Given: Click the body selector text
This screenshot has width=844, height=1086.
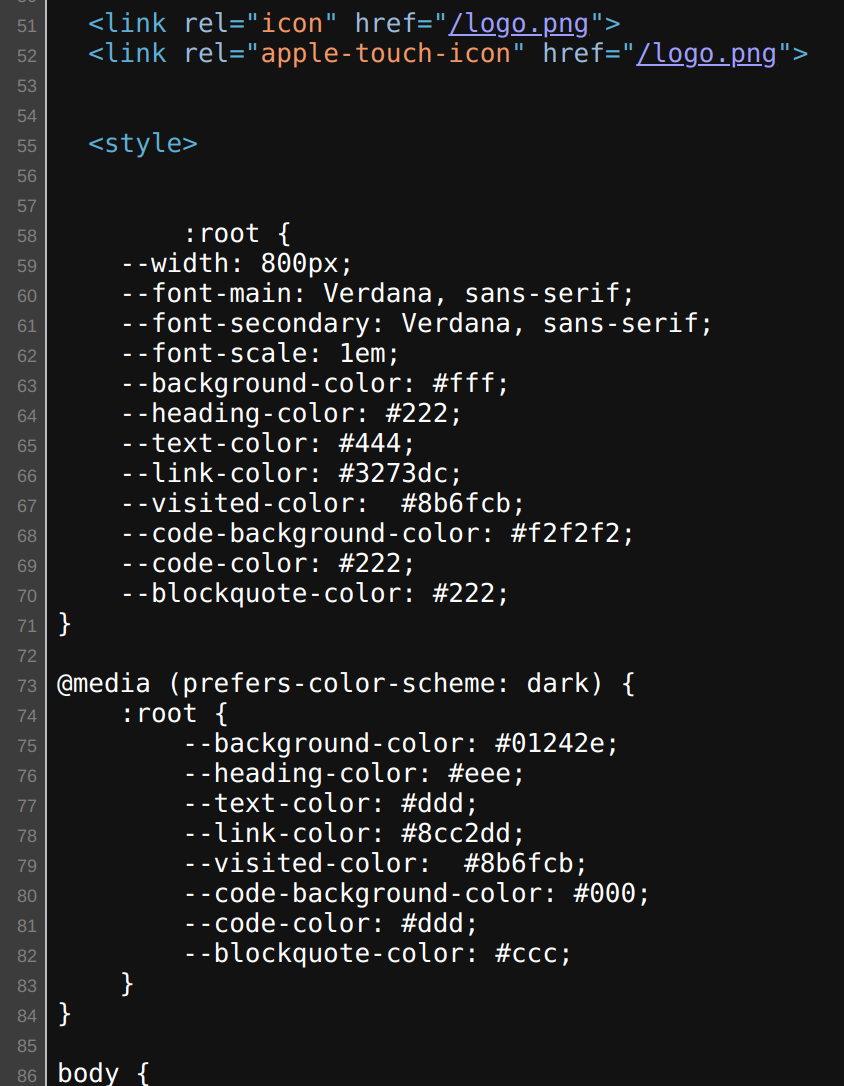Looking at the screenshot, I should tap(89, 1074).
